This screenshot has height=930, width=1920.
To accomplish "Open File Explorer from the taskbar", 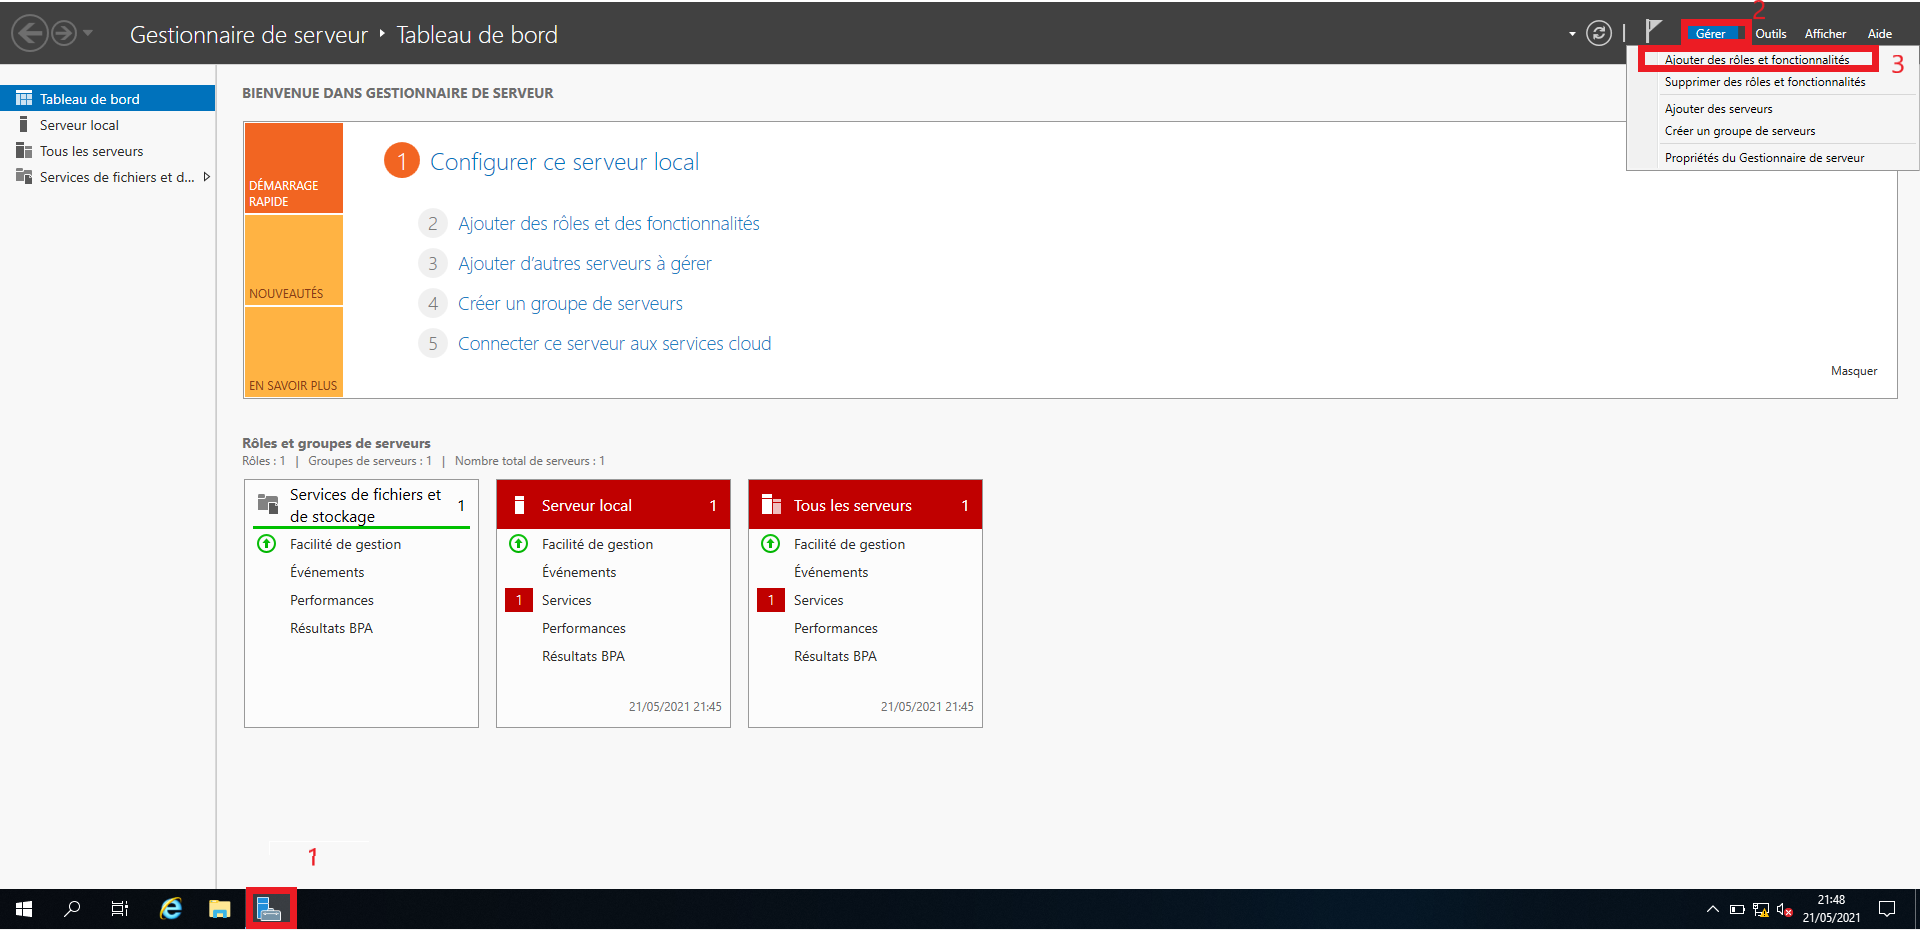I will (220, 909).
